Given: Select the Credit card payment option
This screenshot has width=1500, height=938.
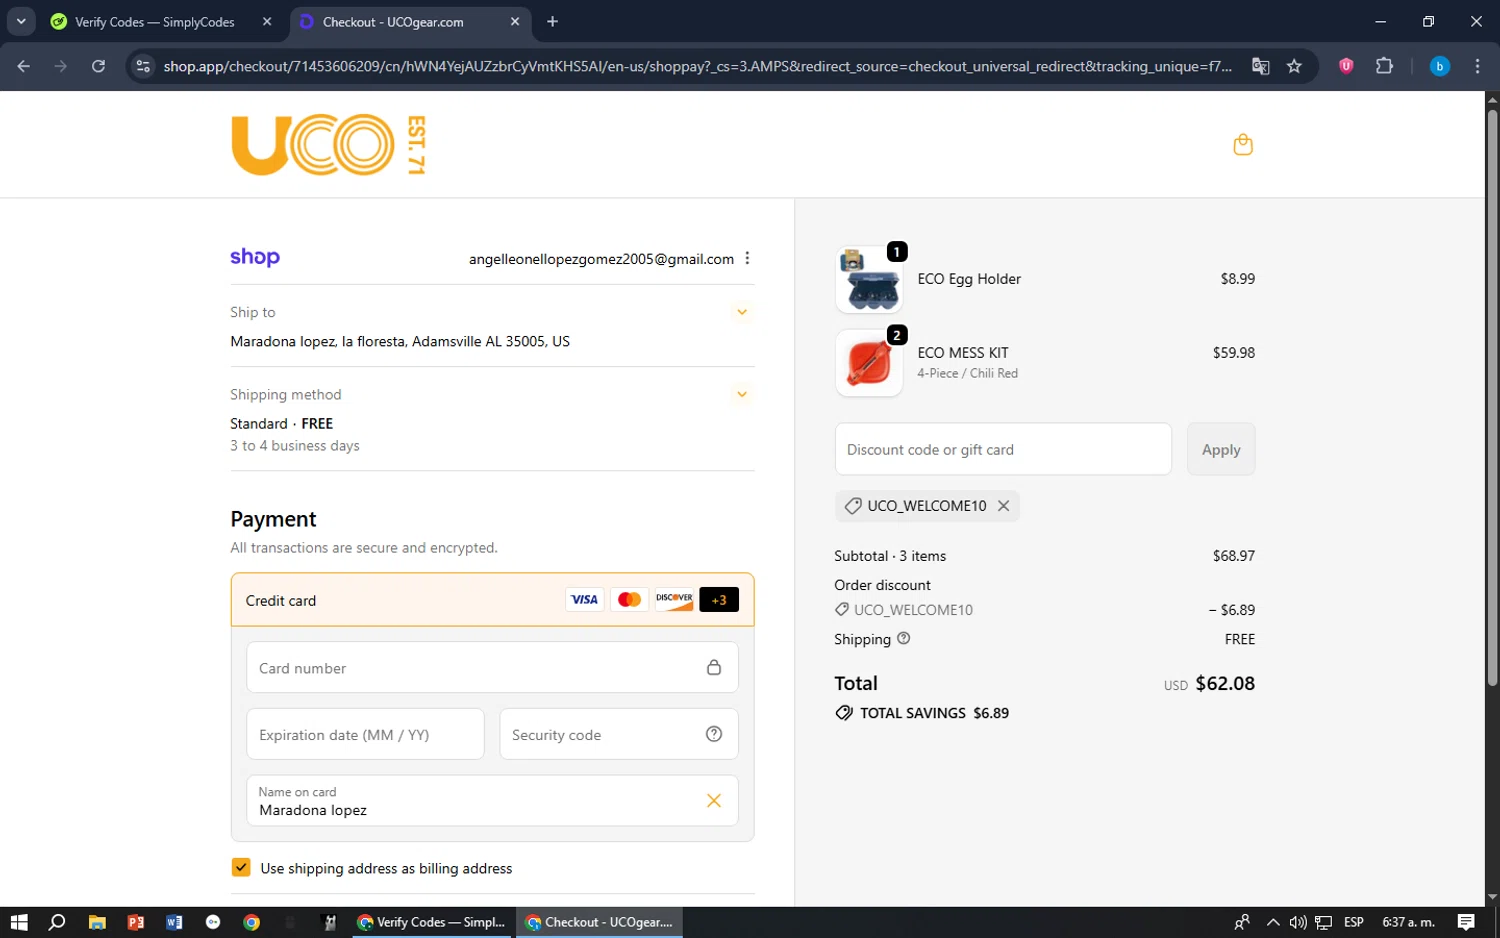Looking at the screenshot, I should 492,600.
